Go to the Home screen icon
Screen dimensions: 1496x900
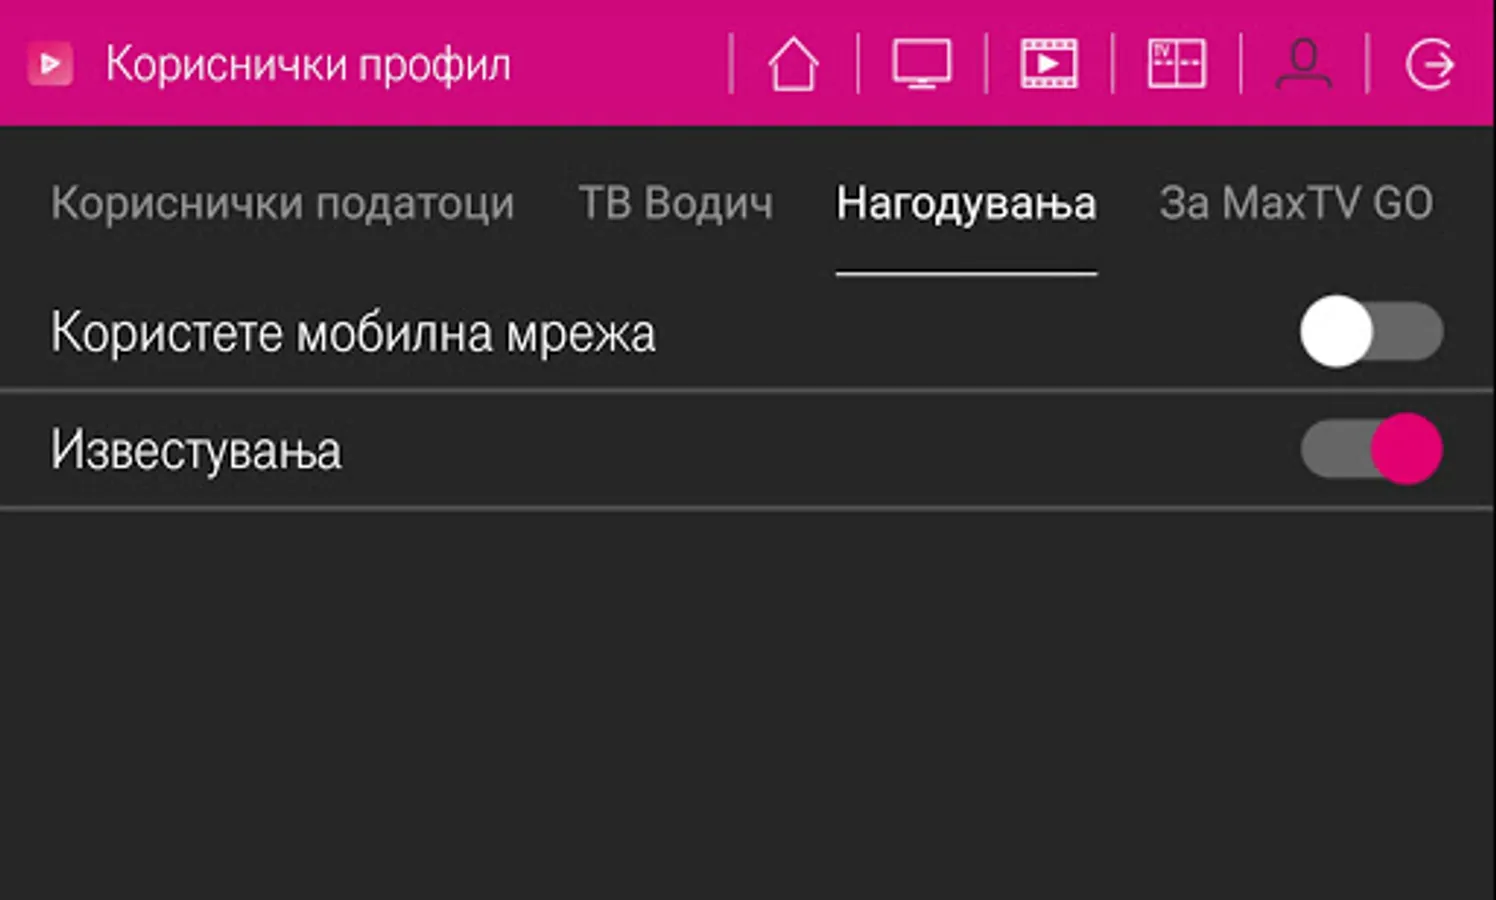[x=793, y=64]
